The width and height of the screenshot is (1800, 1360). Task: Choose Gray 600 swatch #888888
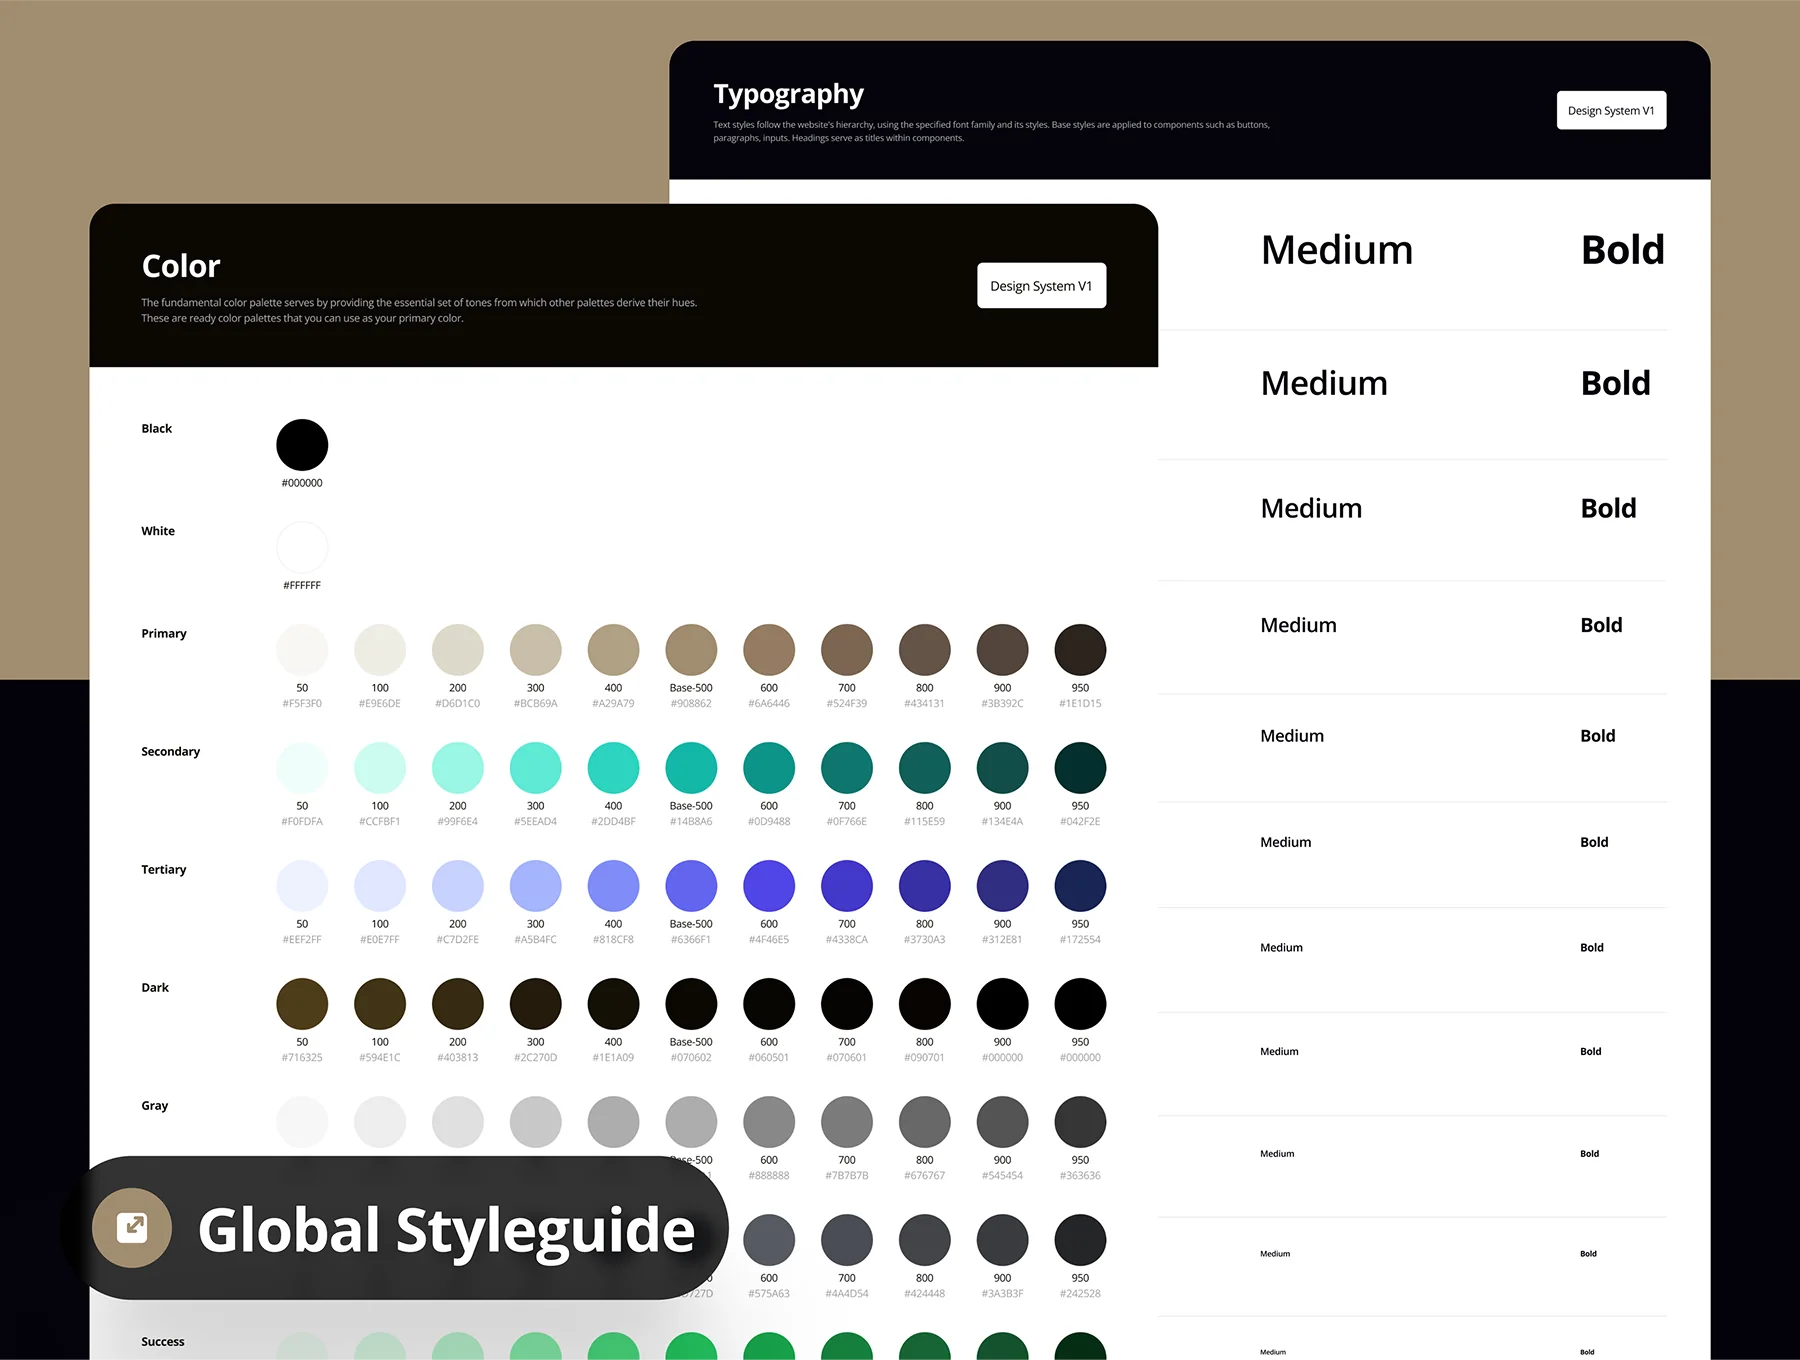point(769,1122)
